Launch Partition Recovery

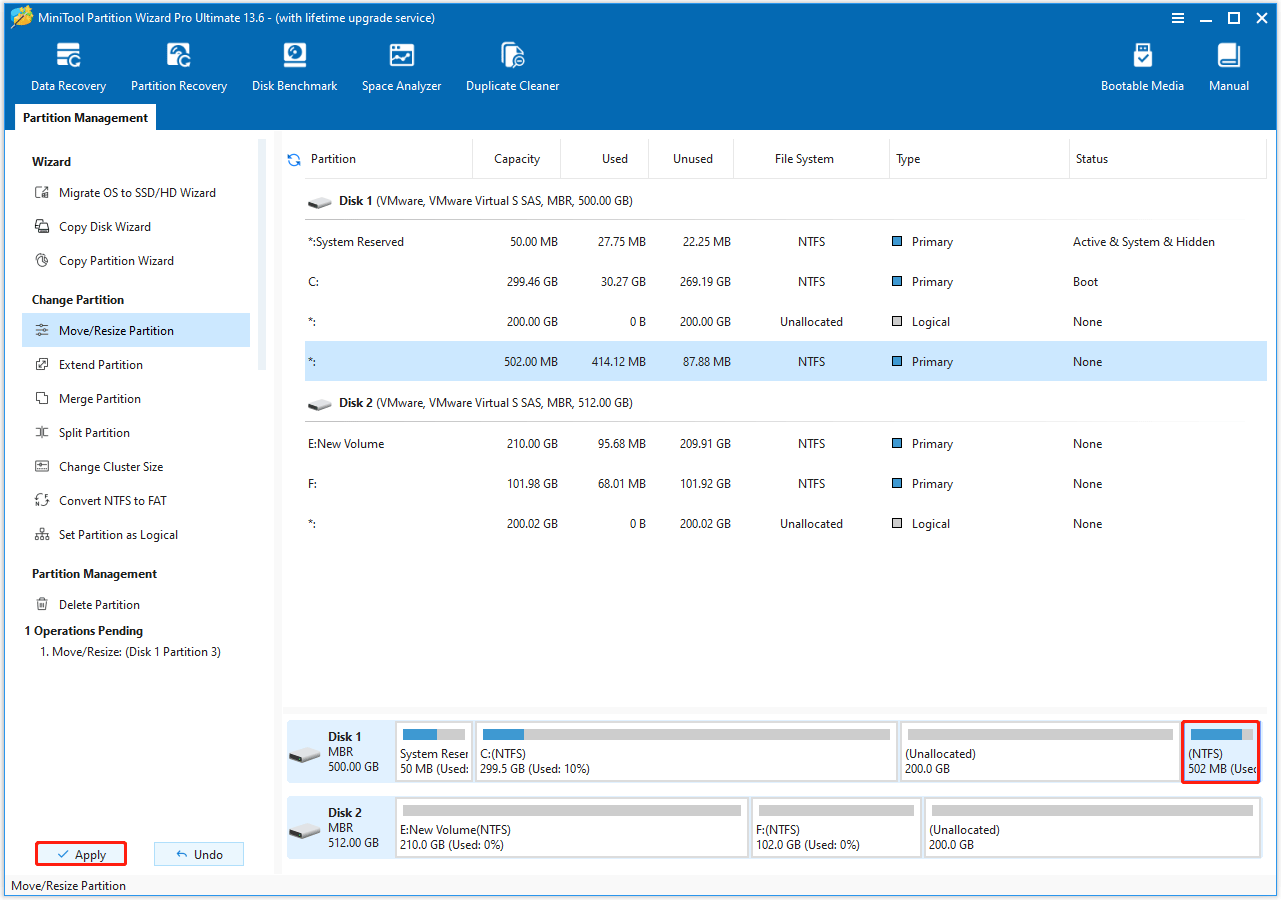(179, 68)
